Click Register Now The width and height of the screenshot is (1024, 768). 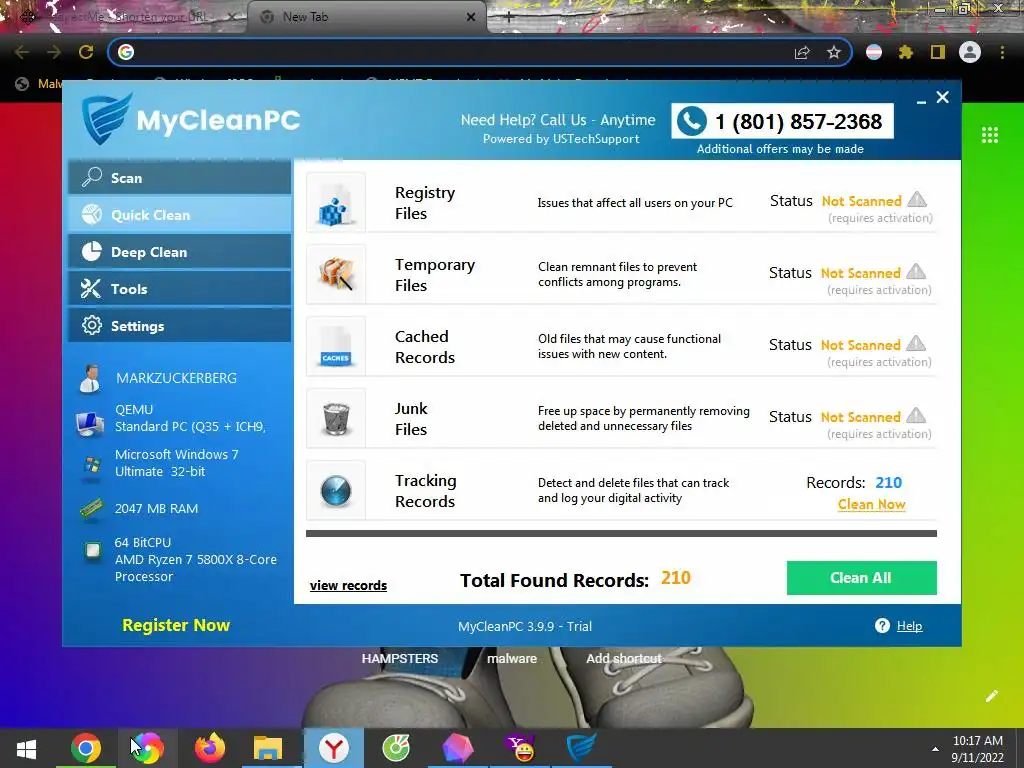tap(176, 625)
